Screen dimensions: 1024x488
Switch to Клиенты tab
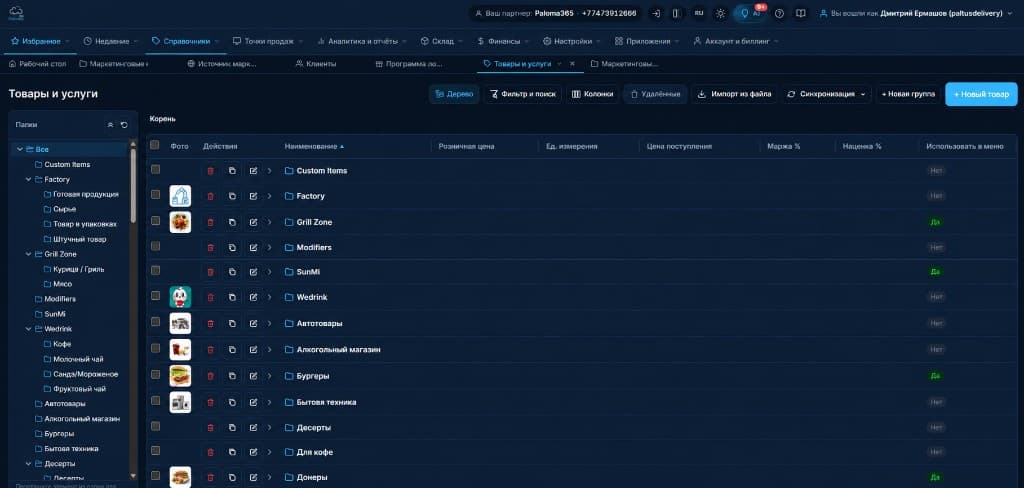click(315, 64)
